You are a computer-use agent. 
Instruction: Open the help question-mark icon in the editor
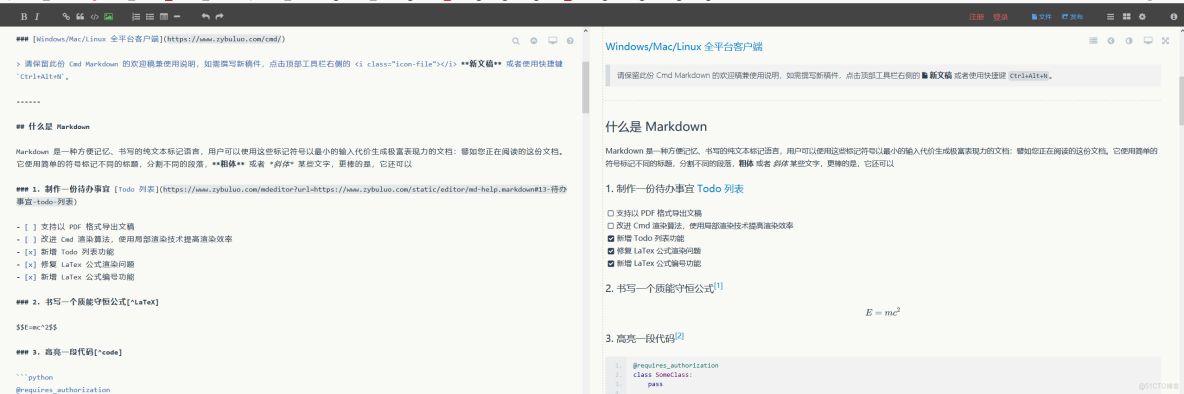point(570,41)
